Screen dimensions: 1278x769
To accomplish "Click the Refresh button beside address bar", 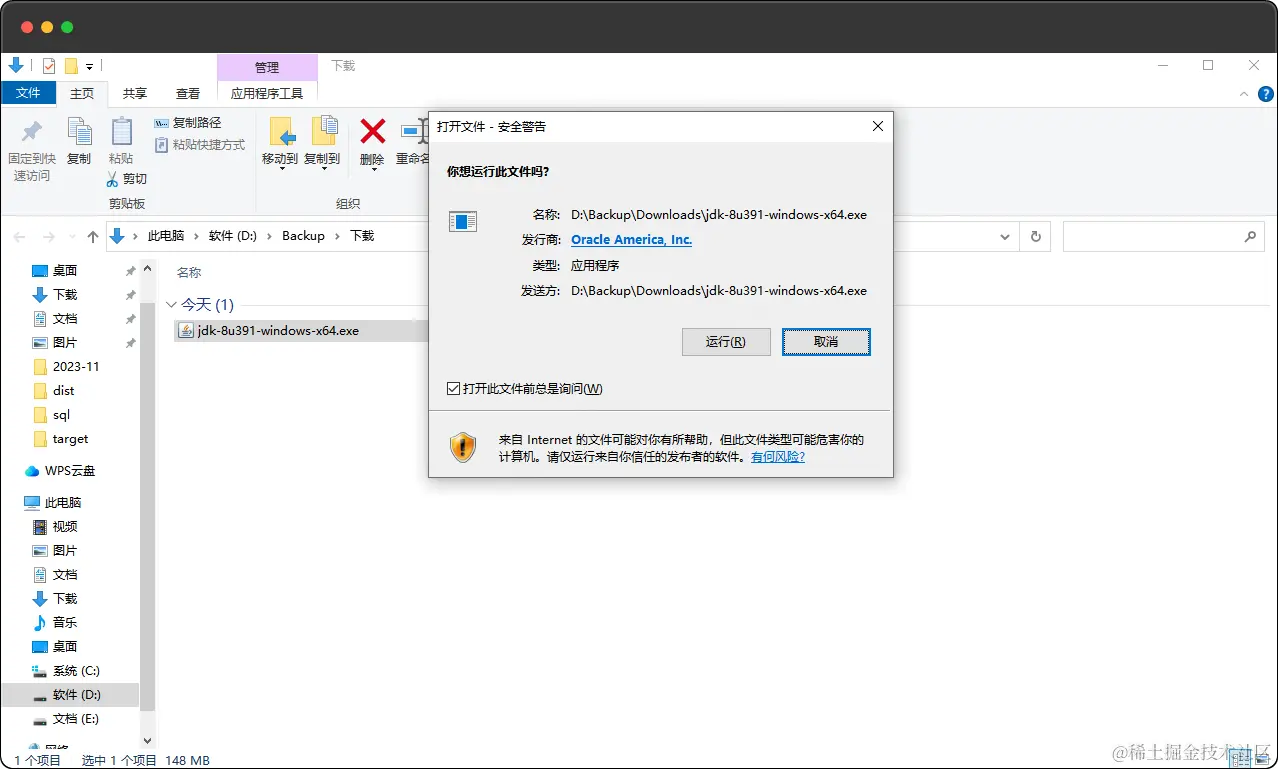I will [1036, 237].
